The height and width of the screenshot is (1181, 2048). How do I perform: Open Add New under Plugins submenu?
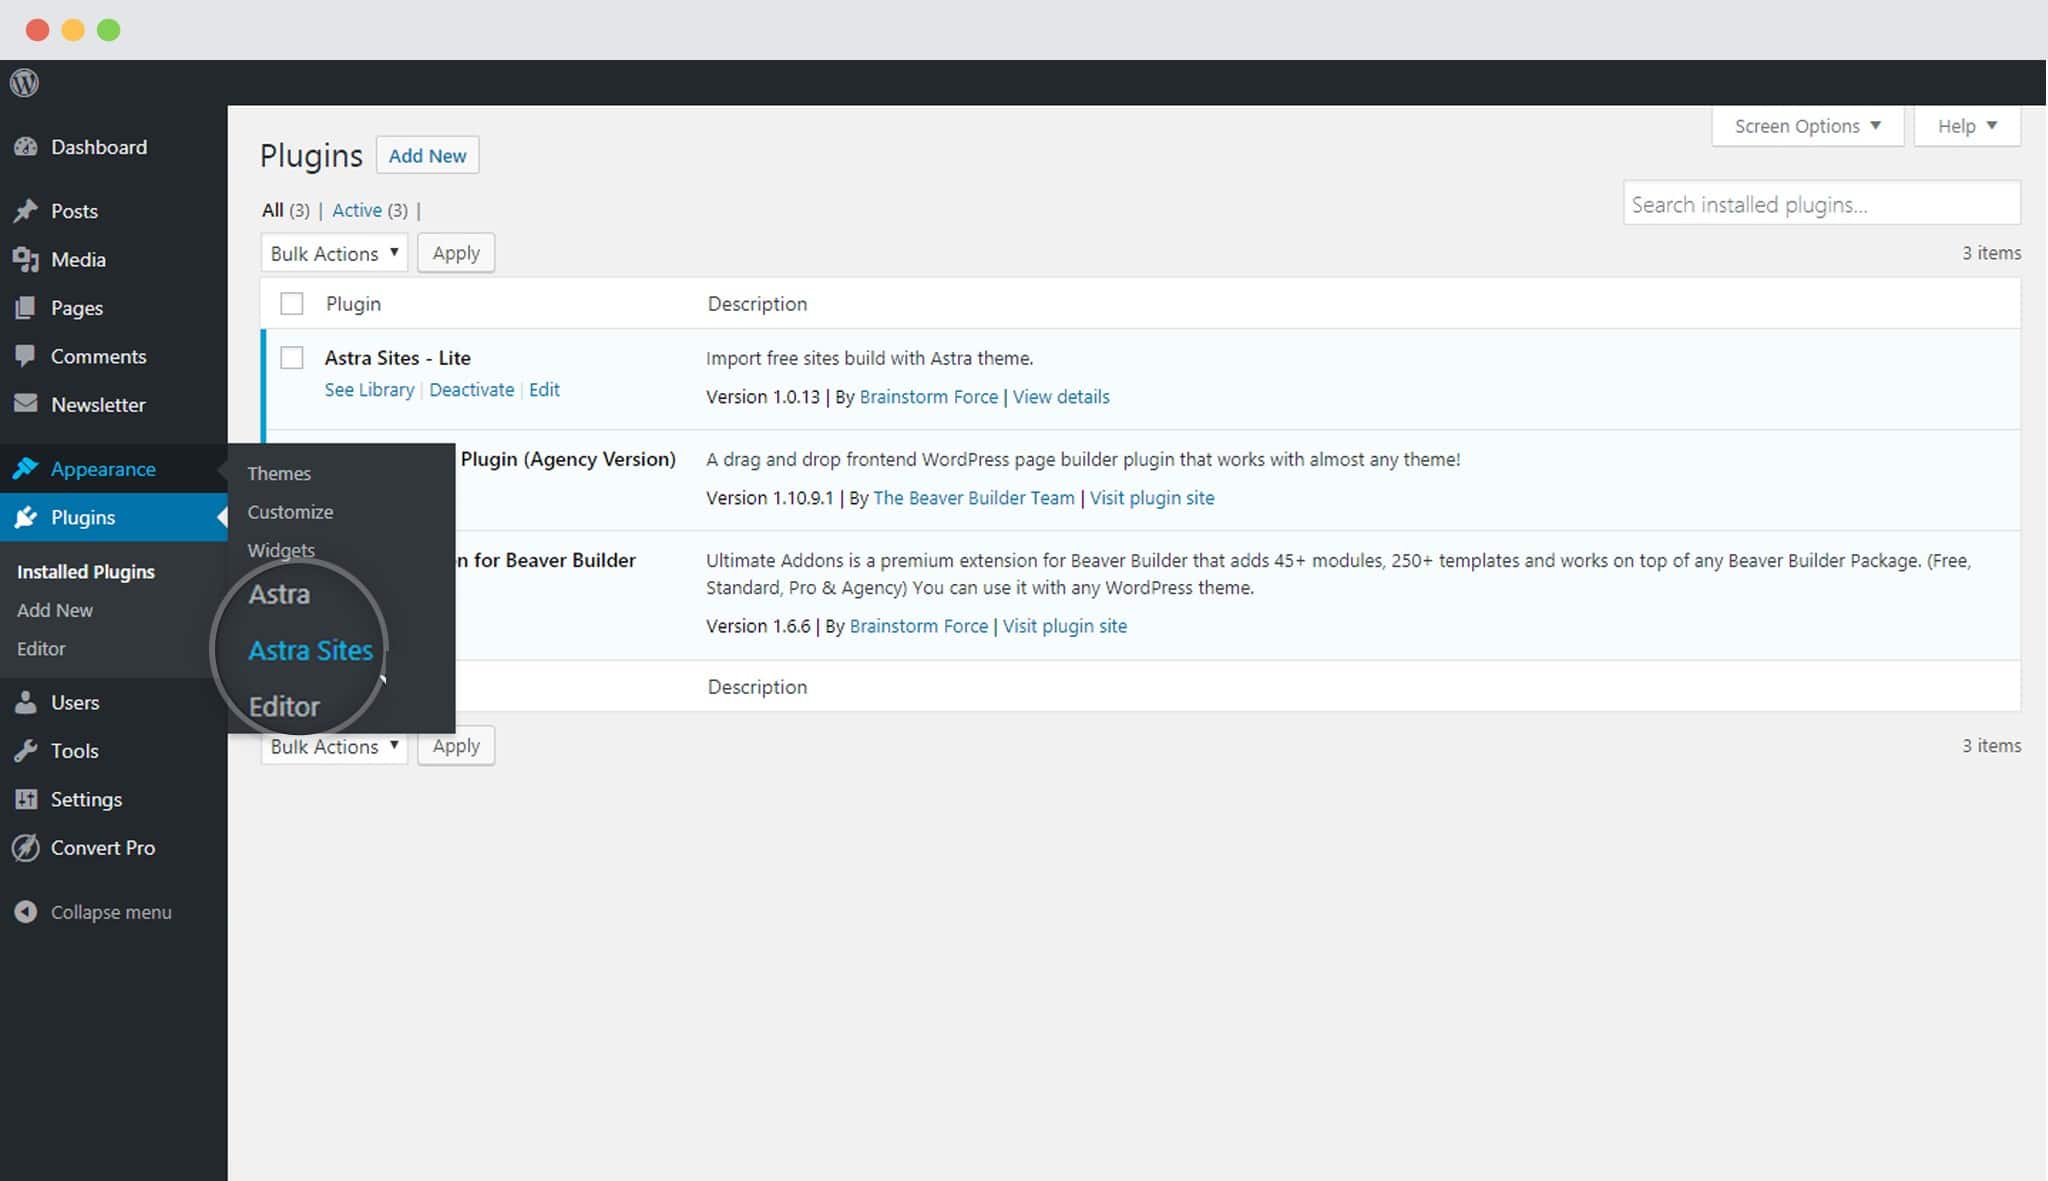point(55,610)
